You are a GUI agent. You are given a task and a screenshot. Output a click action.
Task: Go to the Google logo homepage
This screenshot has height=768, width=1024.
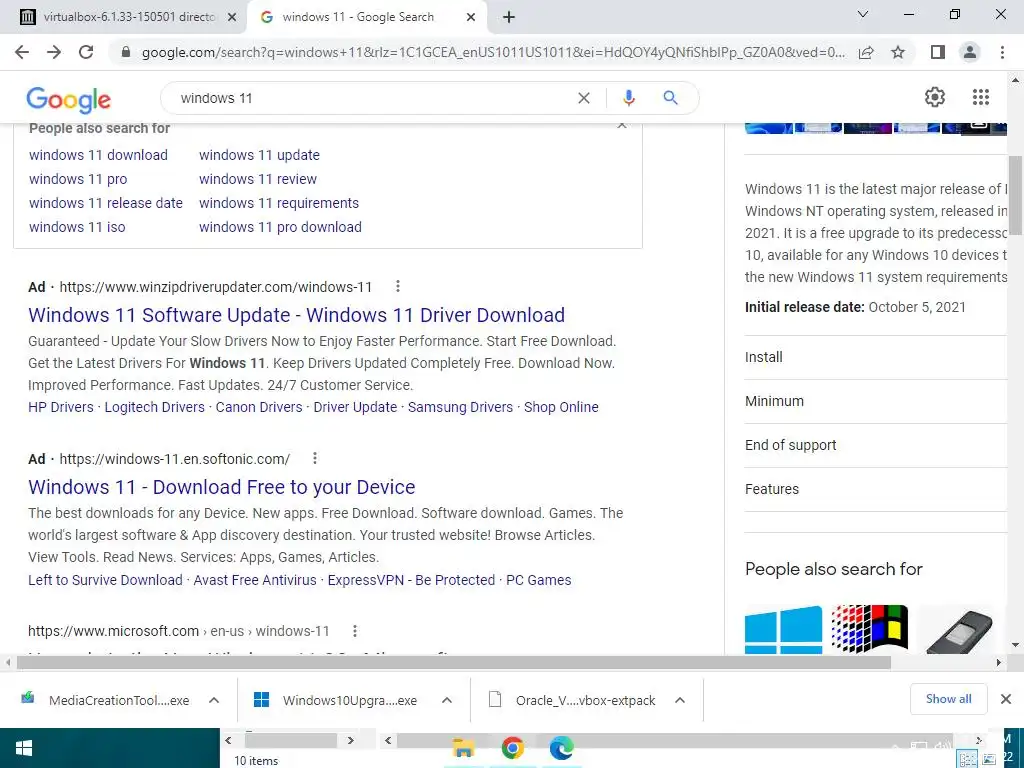(69, 99)
